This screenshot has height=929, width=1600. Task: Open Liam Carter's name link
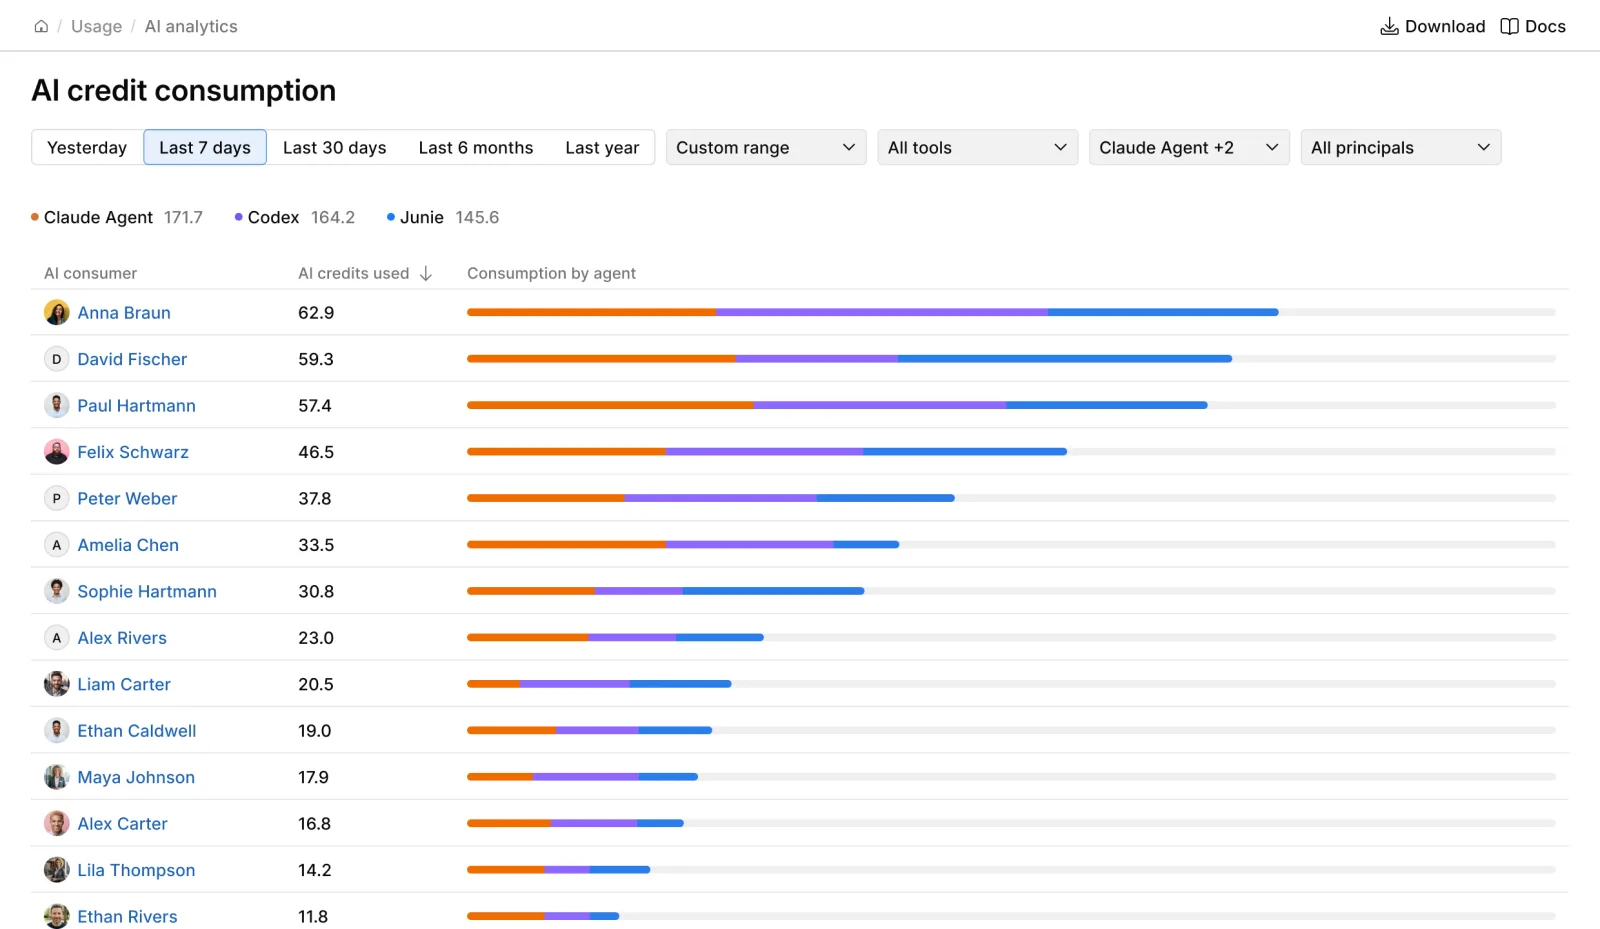click(x=124, y=685)
